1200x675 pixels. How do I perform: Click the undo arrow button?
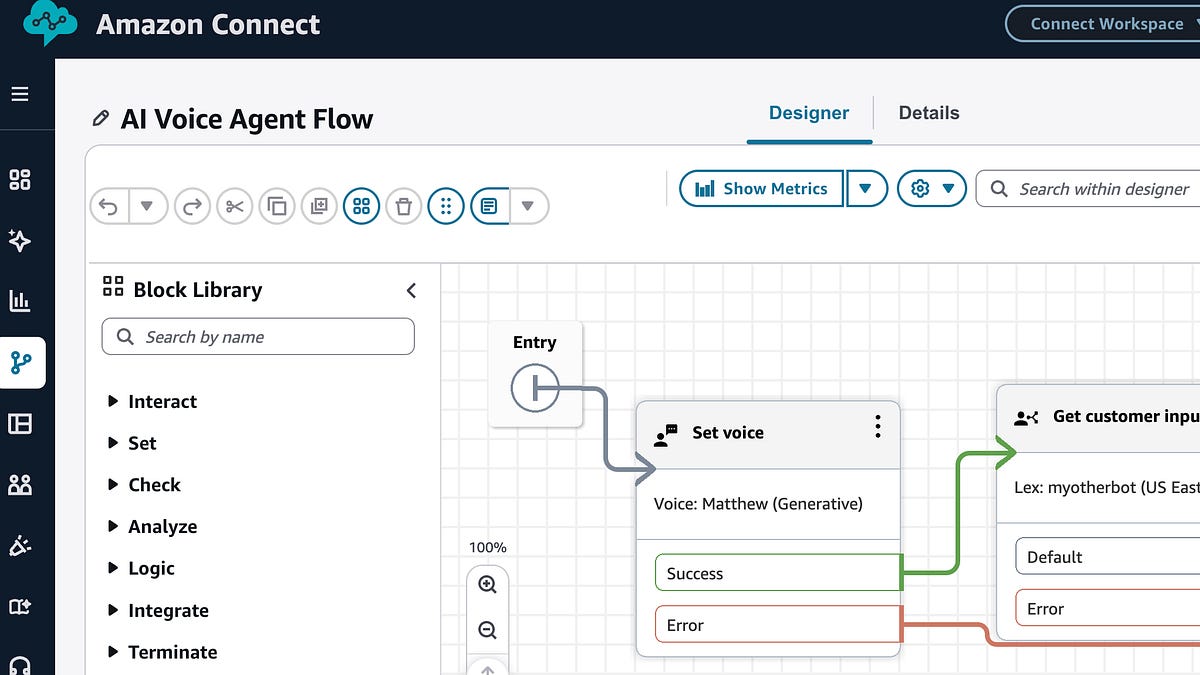109,207
